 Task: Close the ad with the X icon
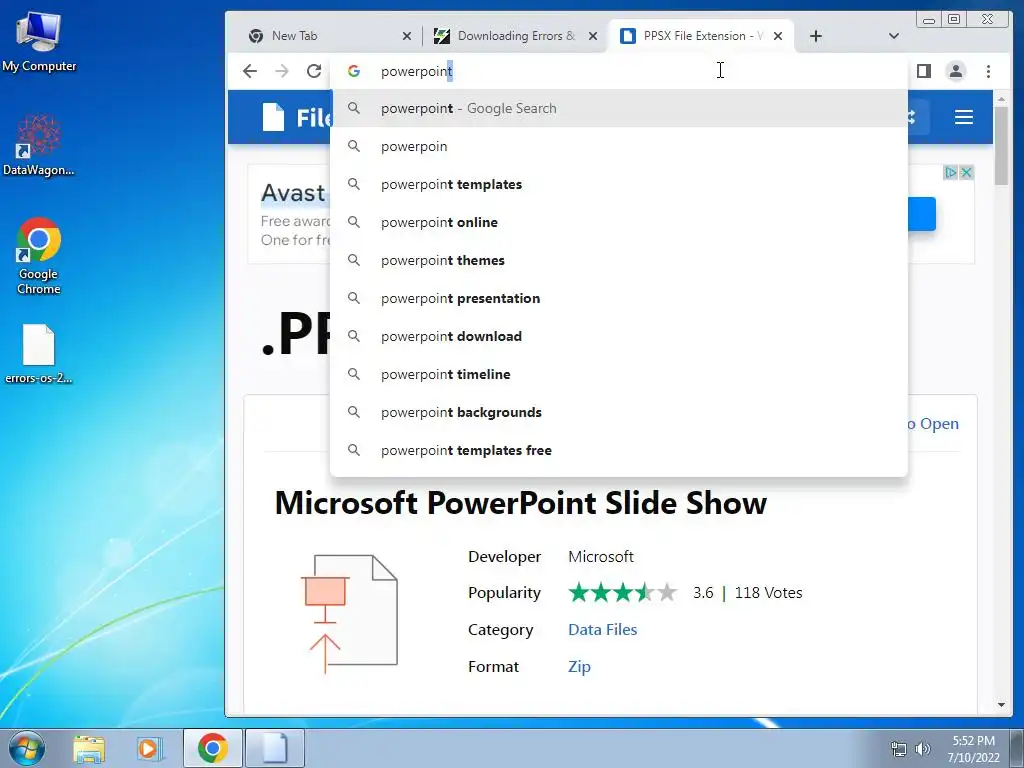[x=967, y=172]
